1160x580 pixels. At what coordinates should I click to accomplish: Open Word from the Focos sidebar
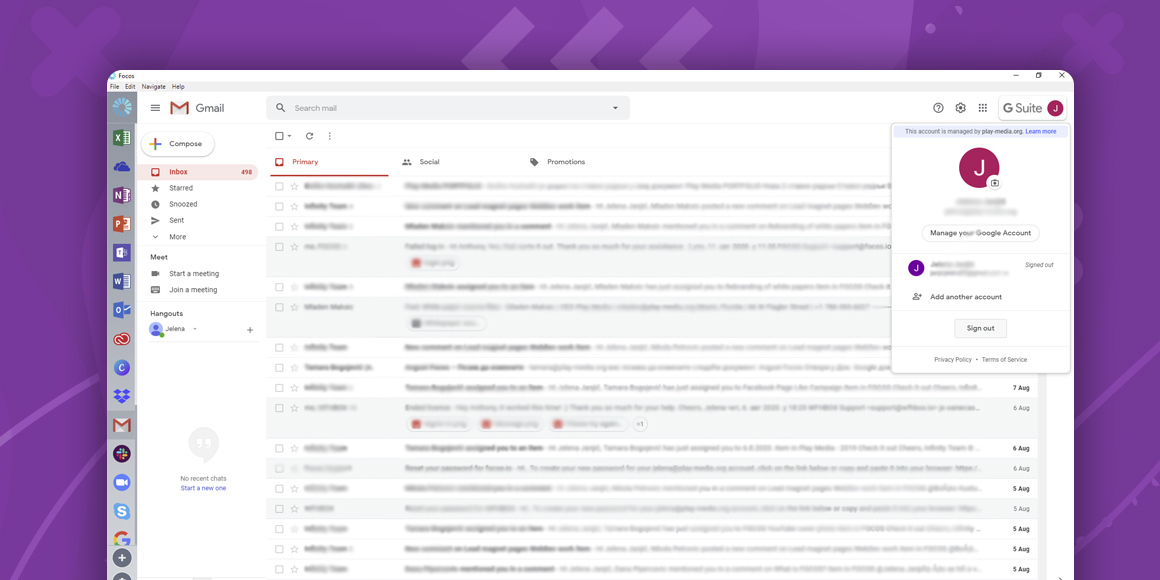click(x=122, y=281)
